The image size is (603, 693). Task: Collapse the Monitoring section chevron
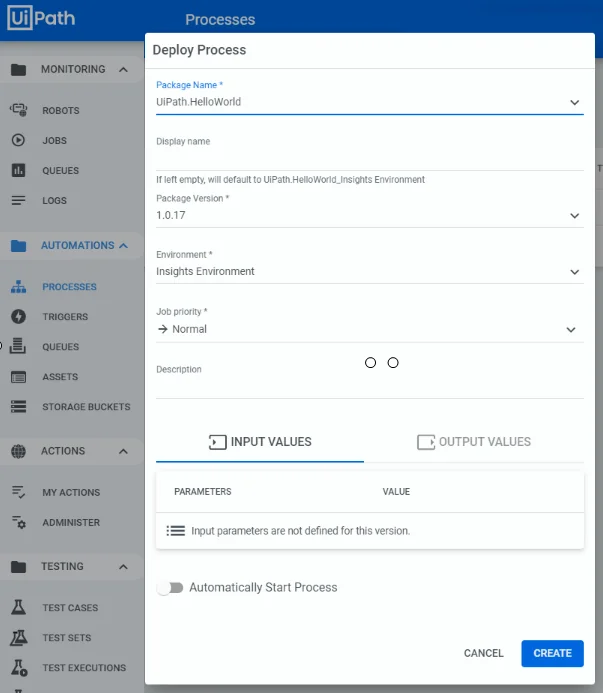coord(123,69)
